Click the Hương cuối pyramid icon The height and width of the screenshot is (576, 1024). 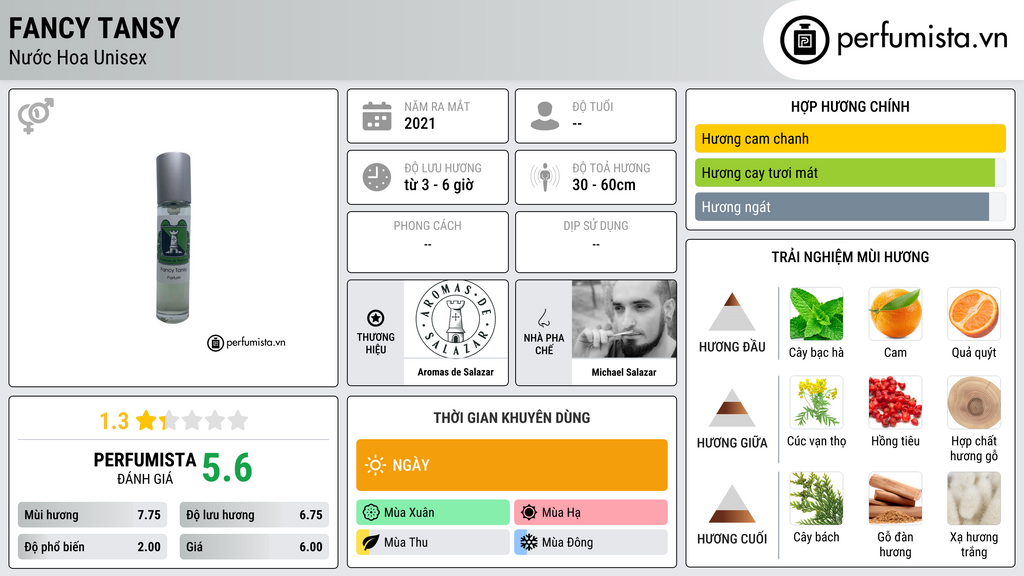point(732,504)
